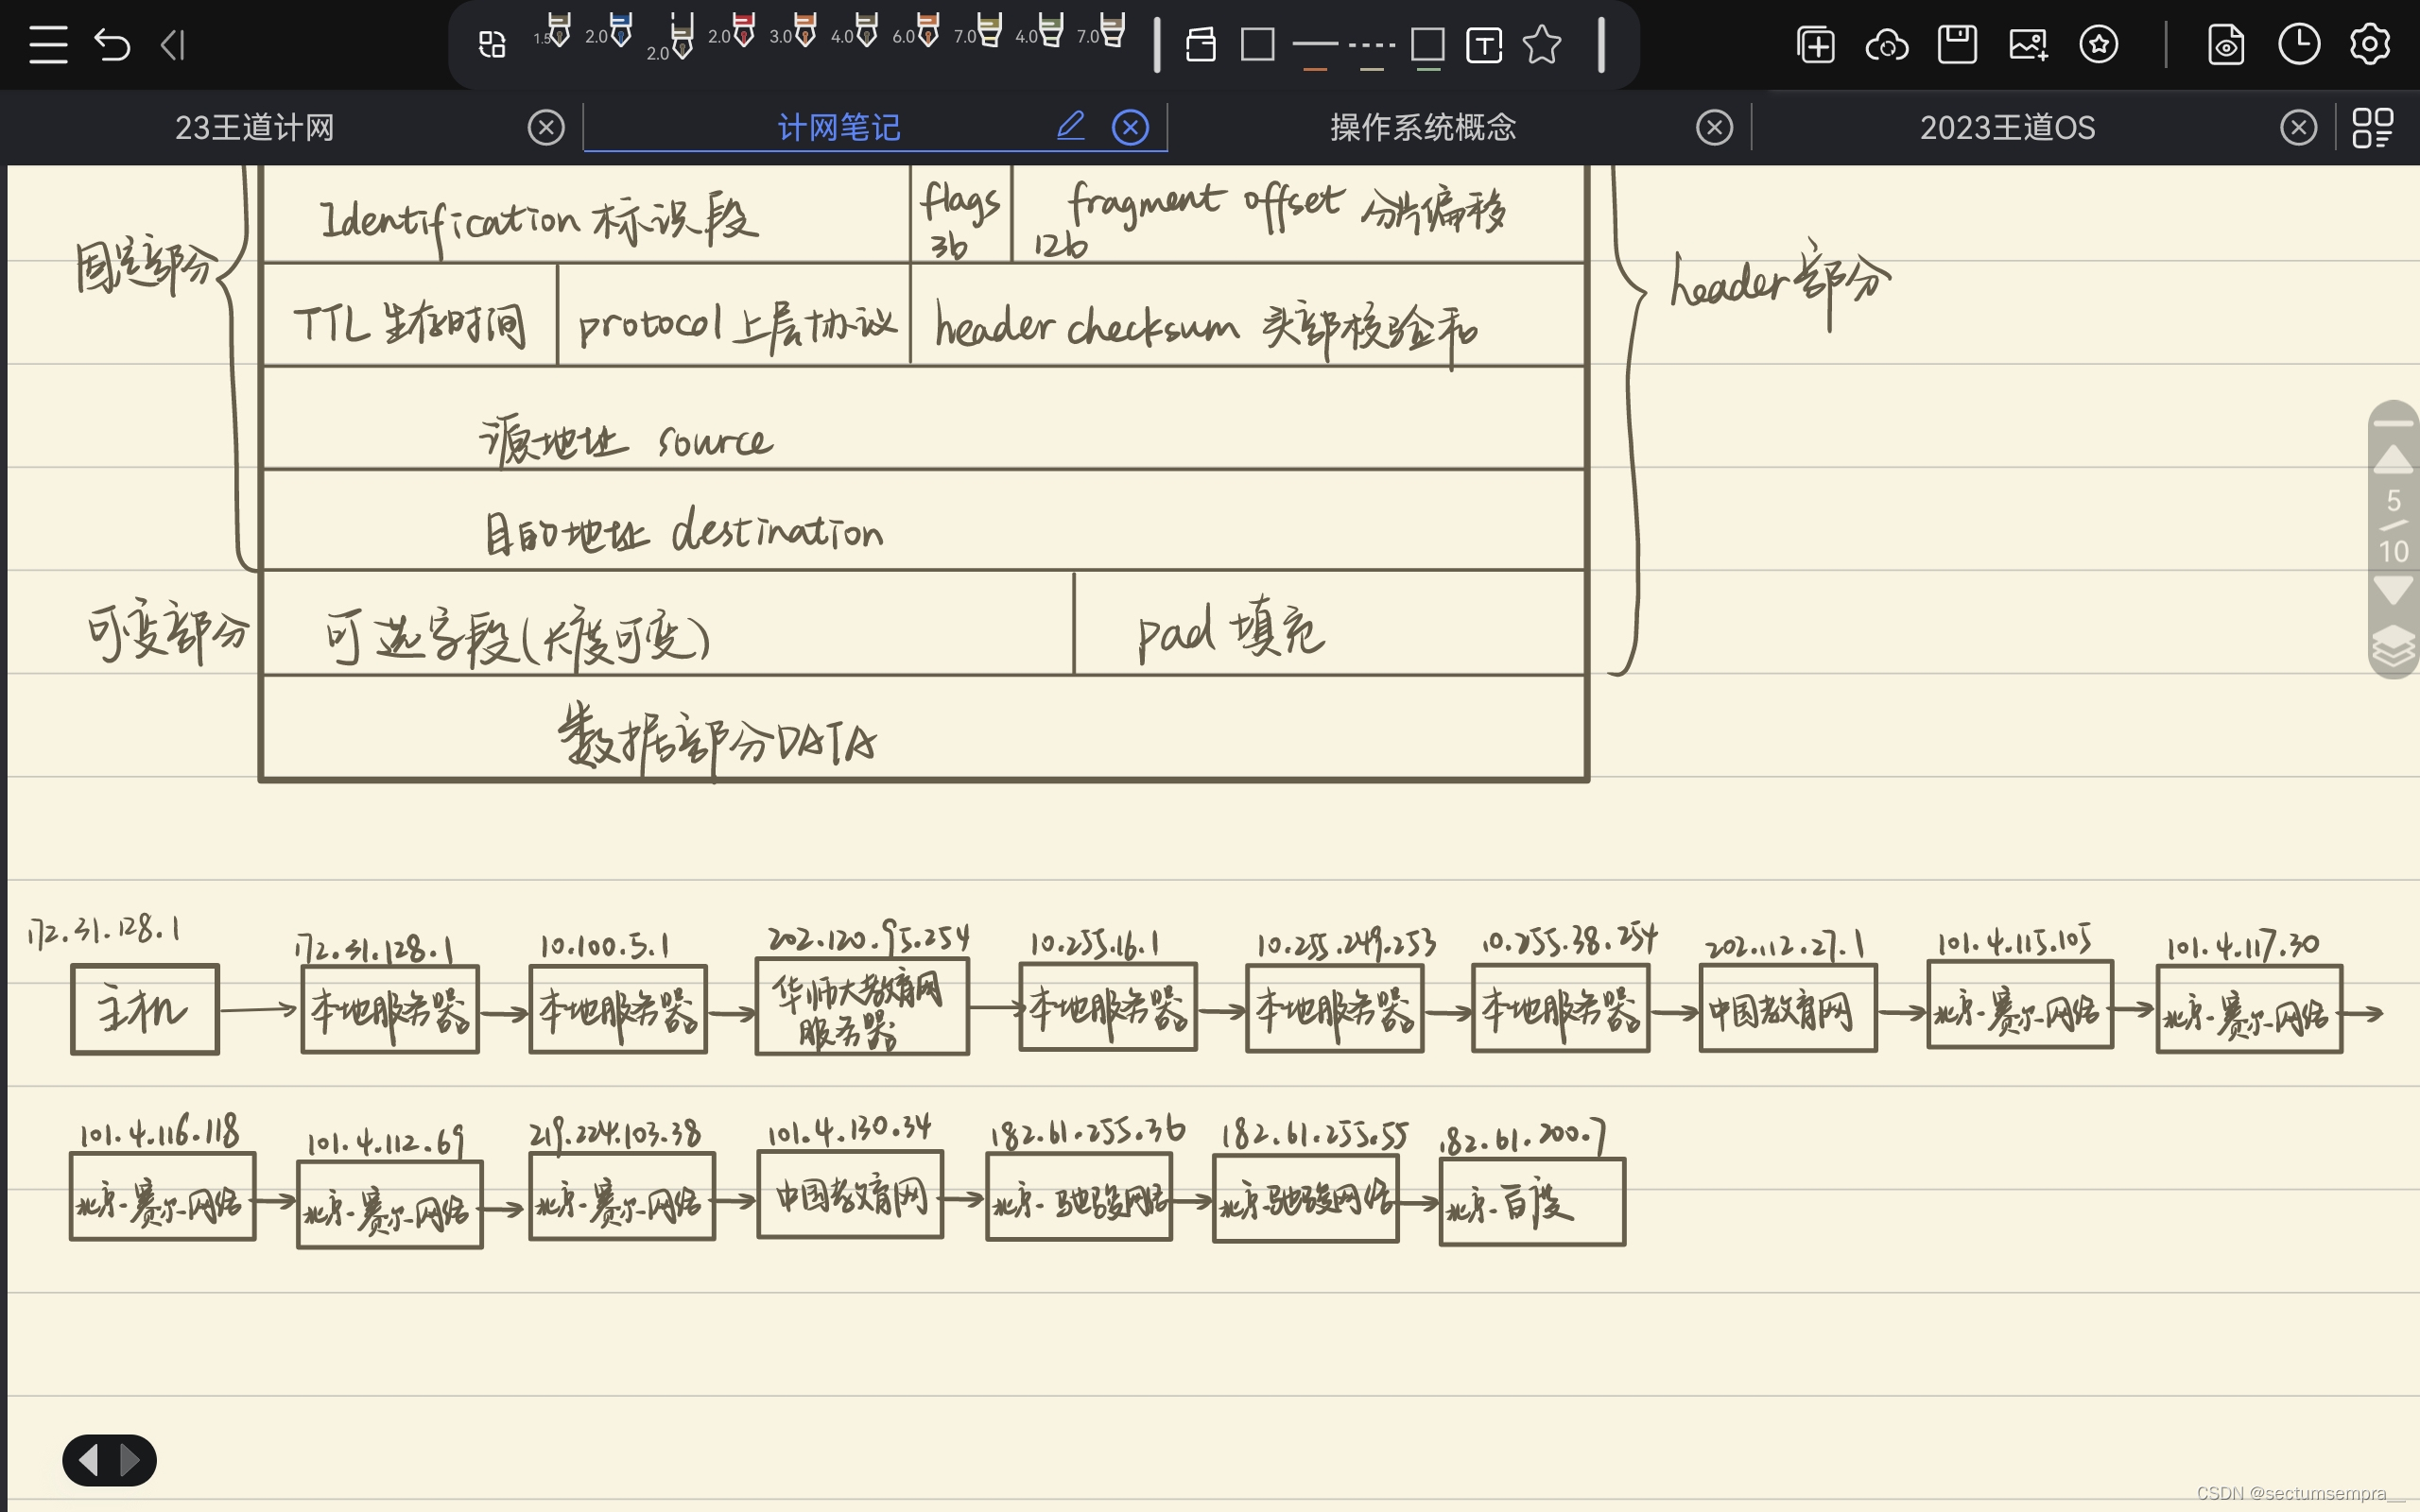Open the app settings gear
2420x1512 pixels.
point(2369,44)
